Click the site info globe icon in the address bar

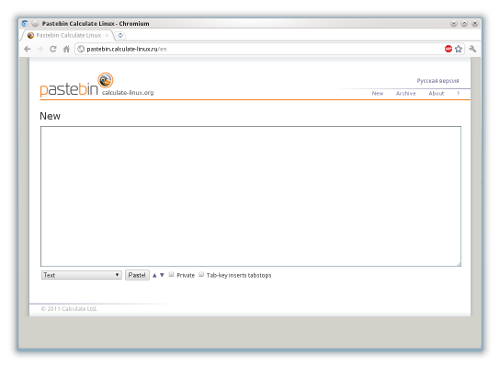click(x=81, y=49)
